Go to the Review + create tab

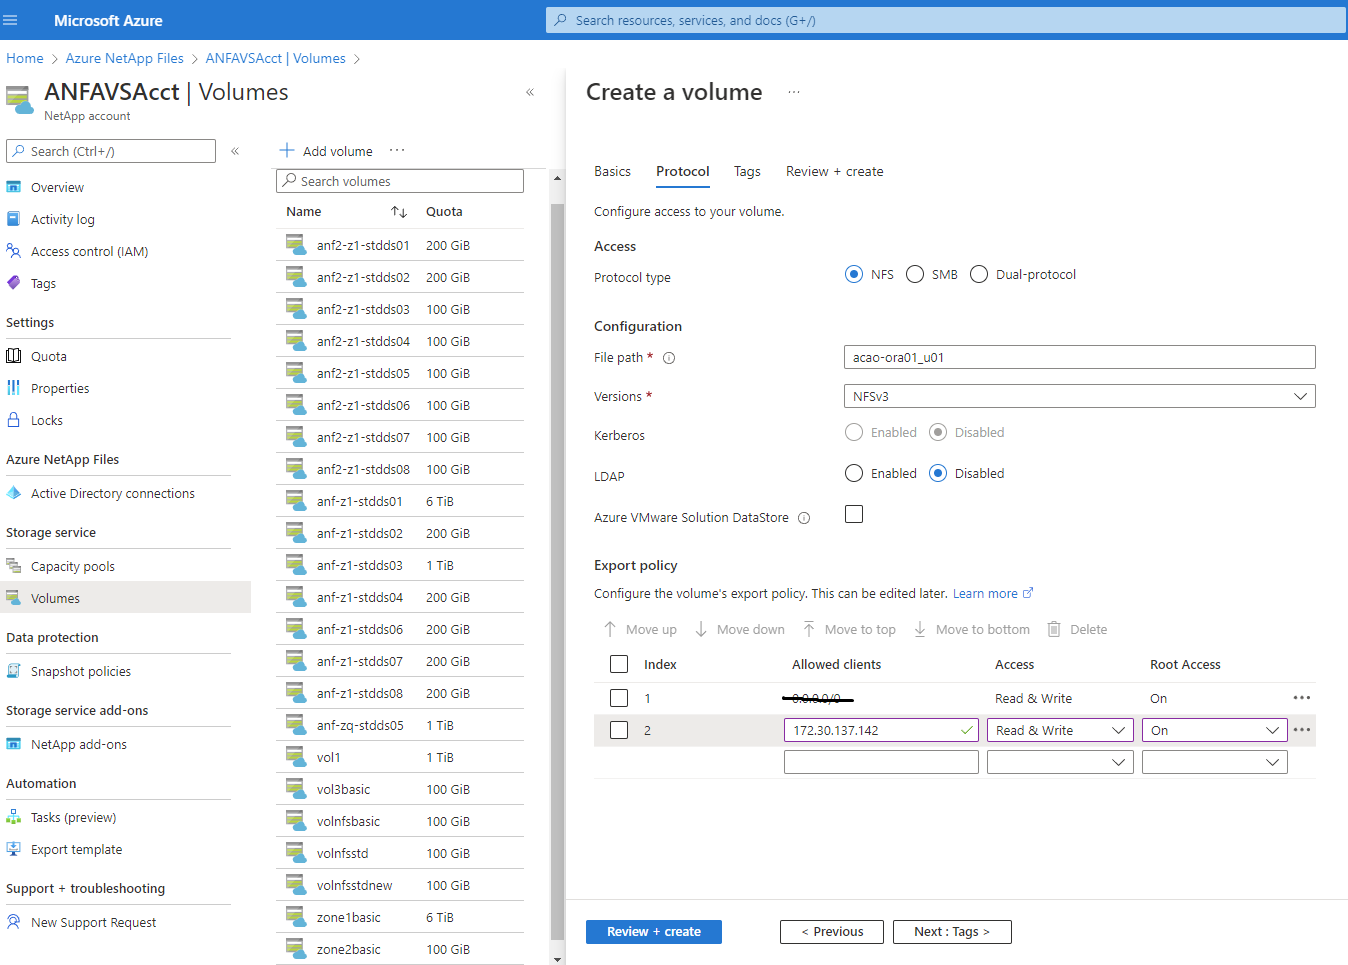pyautogui.click(x=834, y=172)
